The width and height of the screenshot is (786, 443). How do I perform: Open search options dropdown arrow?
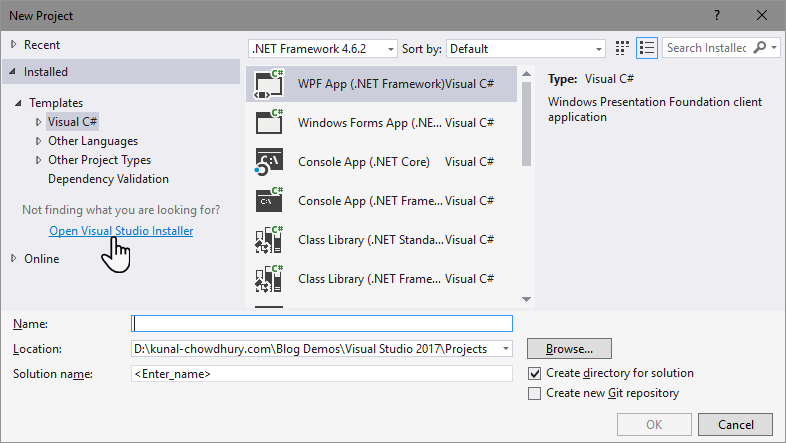pos(774,48)
